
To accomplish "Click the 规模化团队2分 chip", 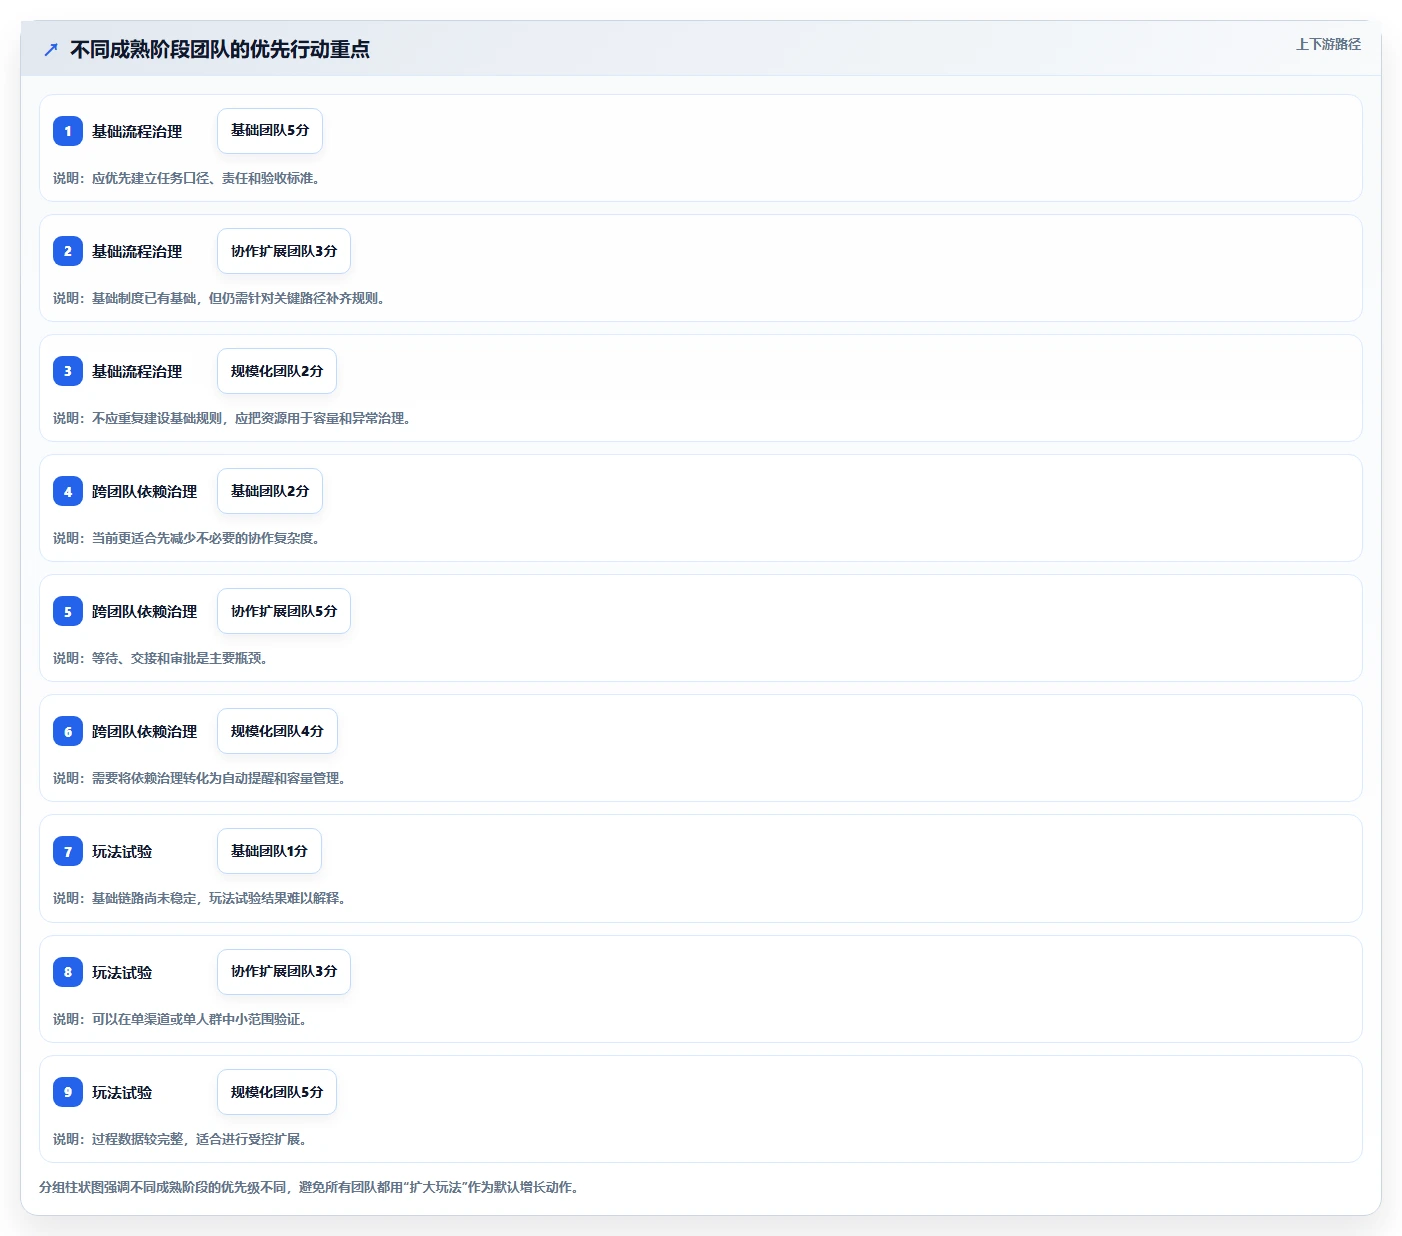I will coord(277,371).
